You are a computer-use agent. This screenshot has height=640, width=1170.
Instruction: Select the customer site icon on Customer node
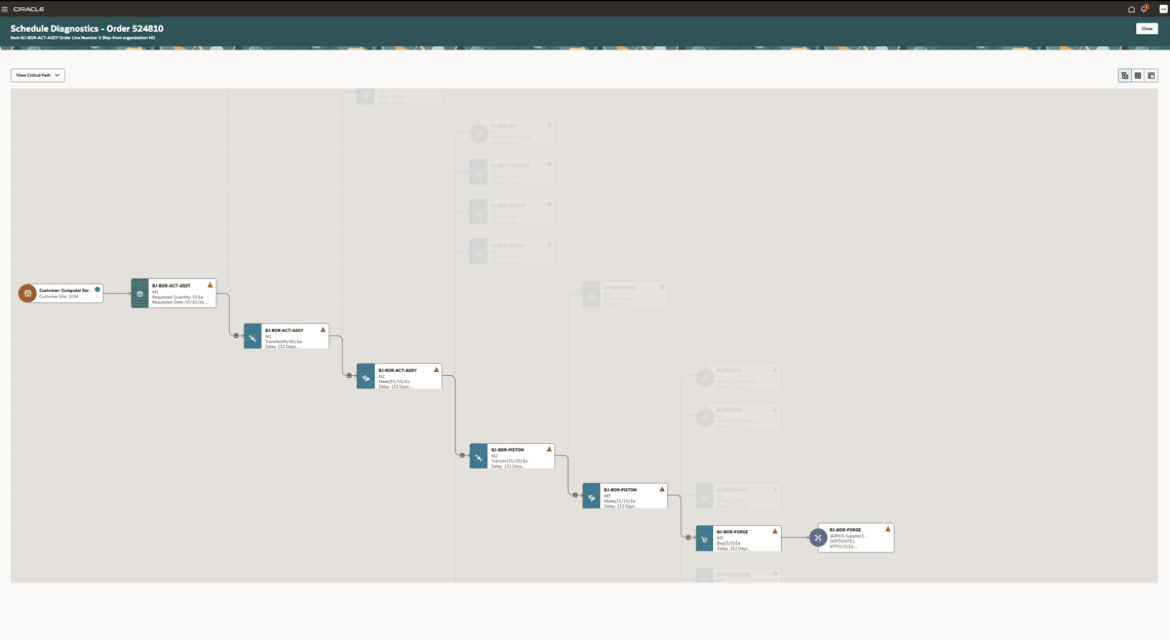click(x=26, y=293)
